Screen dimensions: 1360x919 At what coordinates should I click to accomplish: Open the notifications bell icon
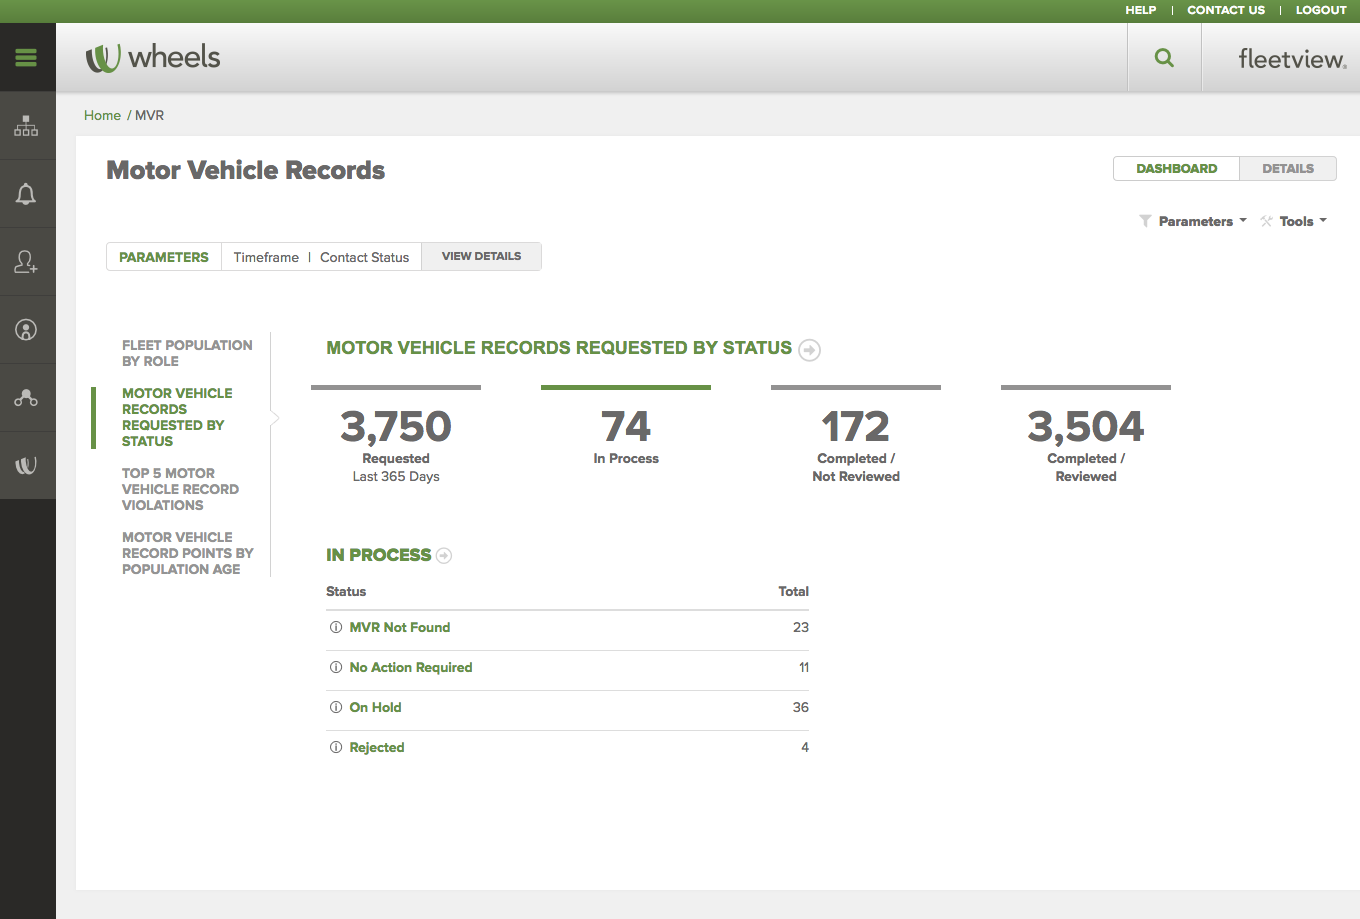point(27,194)
